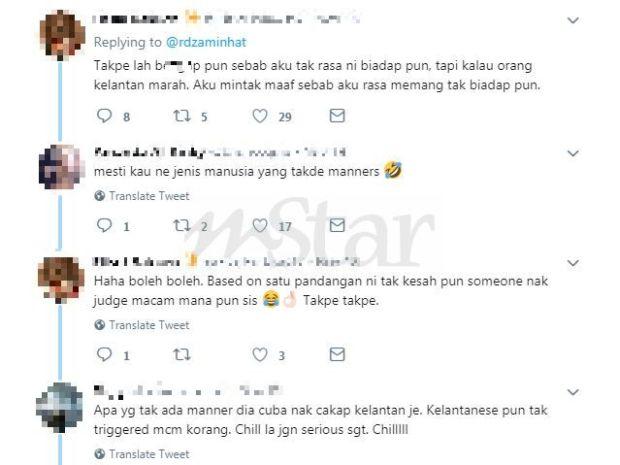
Task: Open first commenter's profile picture
Action: [x=62, y=35]
